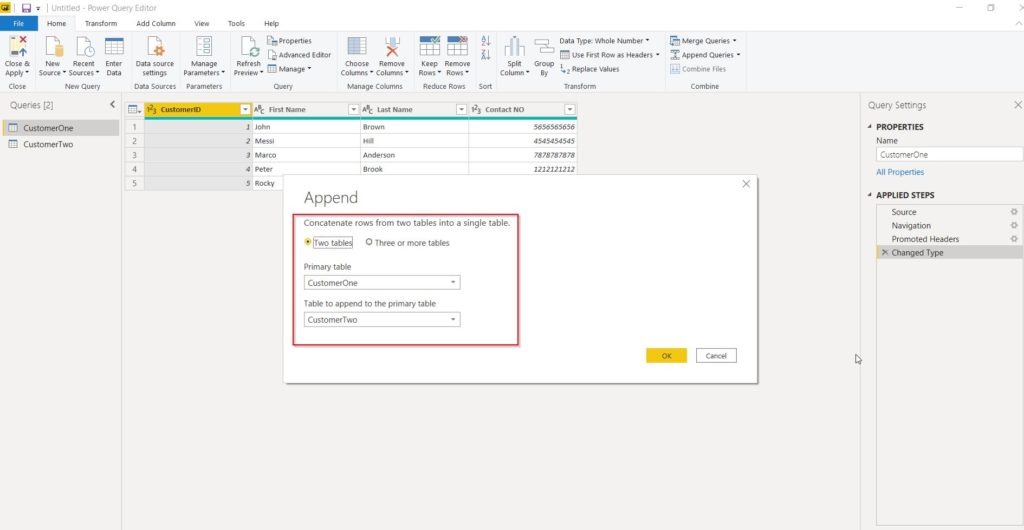Image resolution: width=1024 pixels, height=530 pixels.
Task: Click the Remove Columns icon
Action: [392, 47]
